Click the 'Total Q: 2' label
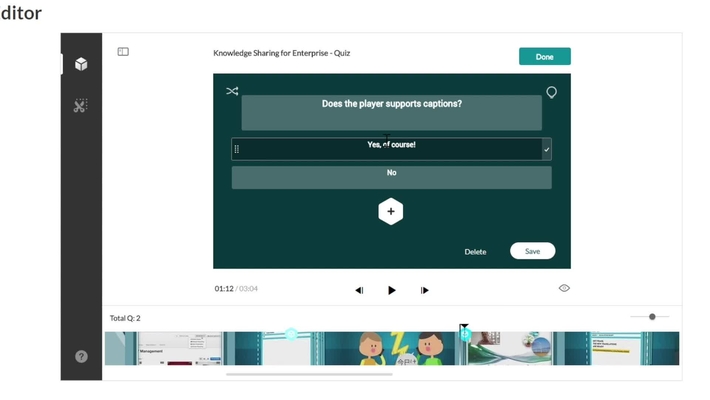 125,318
